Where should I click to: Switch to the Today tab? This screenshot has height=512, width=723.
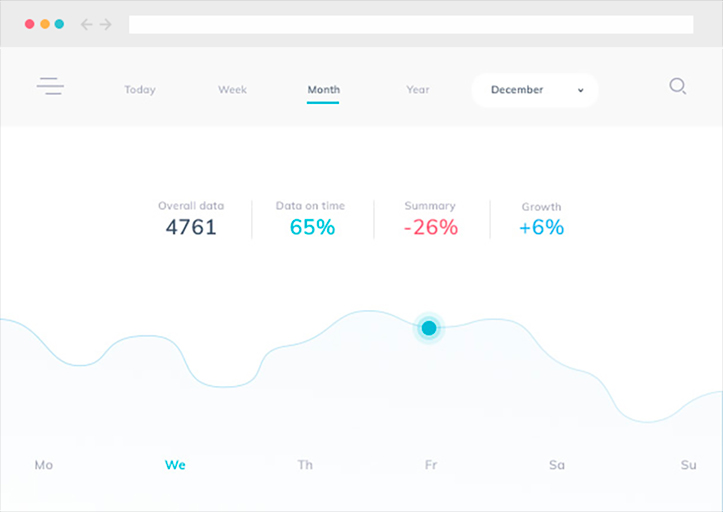pyautogui.click(x=140, y=89)
